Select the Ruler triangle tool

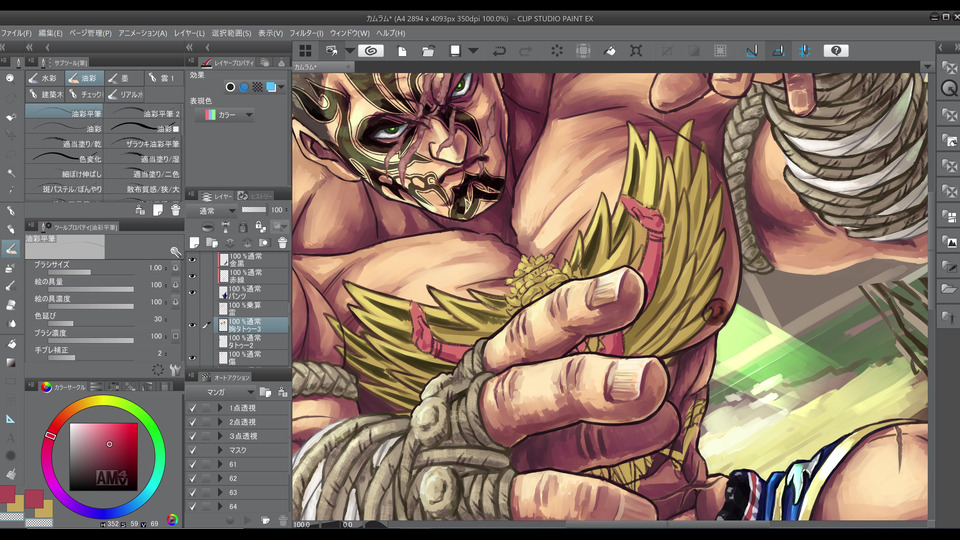[x=10, y=419]
